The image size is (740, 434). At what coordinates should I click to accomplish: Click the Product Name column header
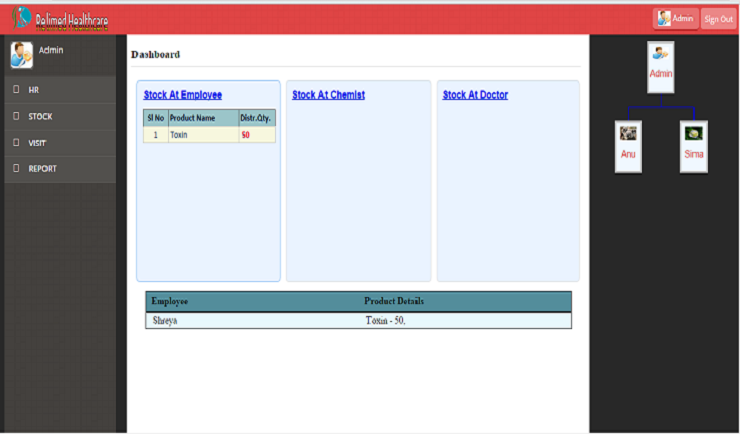[192, 118]
